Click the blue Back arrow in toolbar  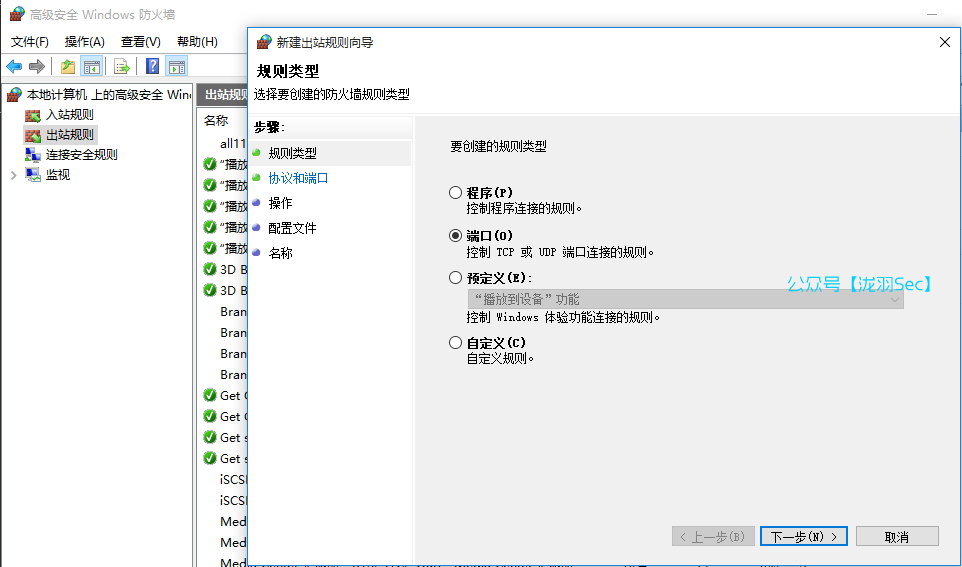14,67
